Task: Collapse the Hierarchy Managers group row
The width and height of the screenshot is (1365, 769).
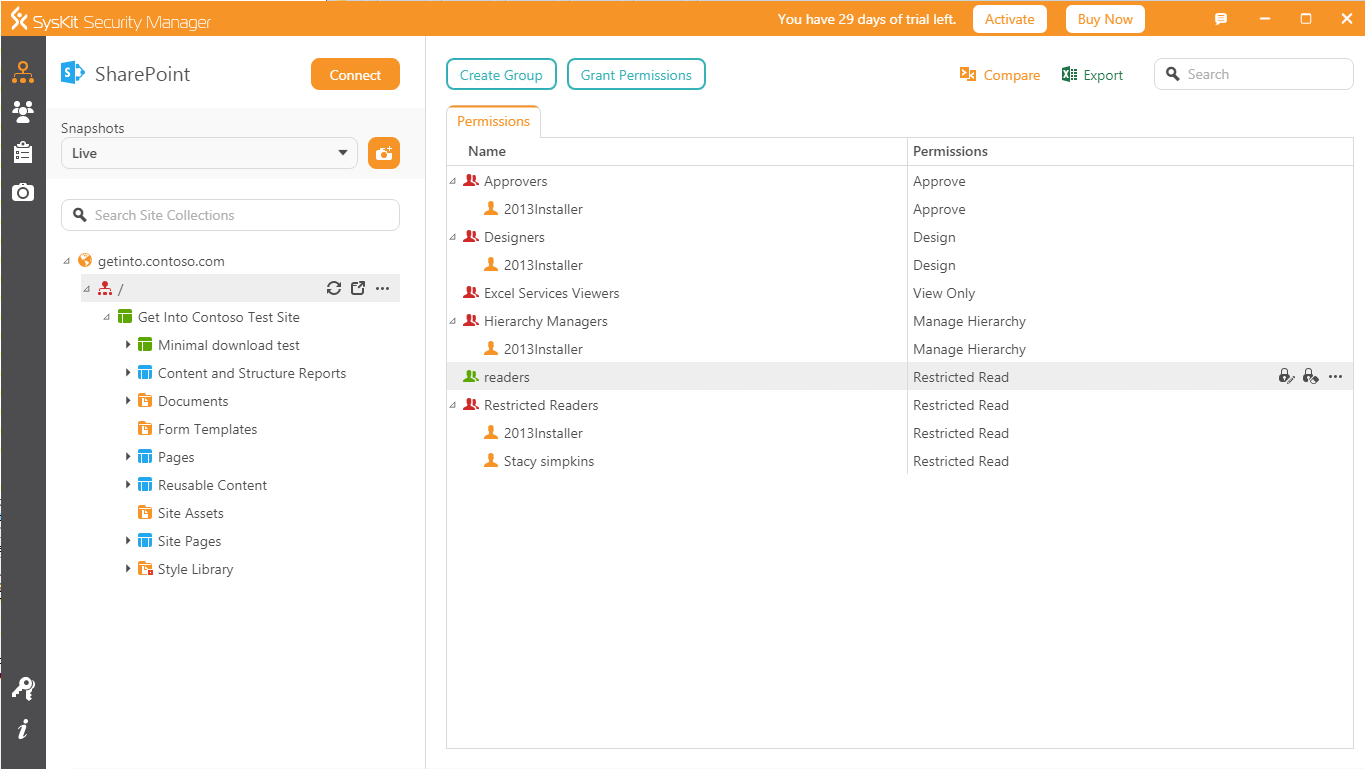Action: point(453,321)
